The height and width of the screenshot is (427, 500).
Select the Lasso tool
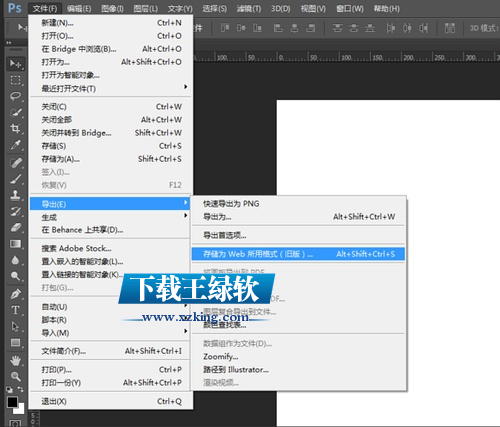click(x=15, y=96)
